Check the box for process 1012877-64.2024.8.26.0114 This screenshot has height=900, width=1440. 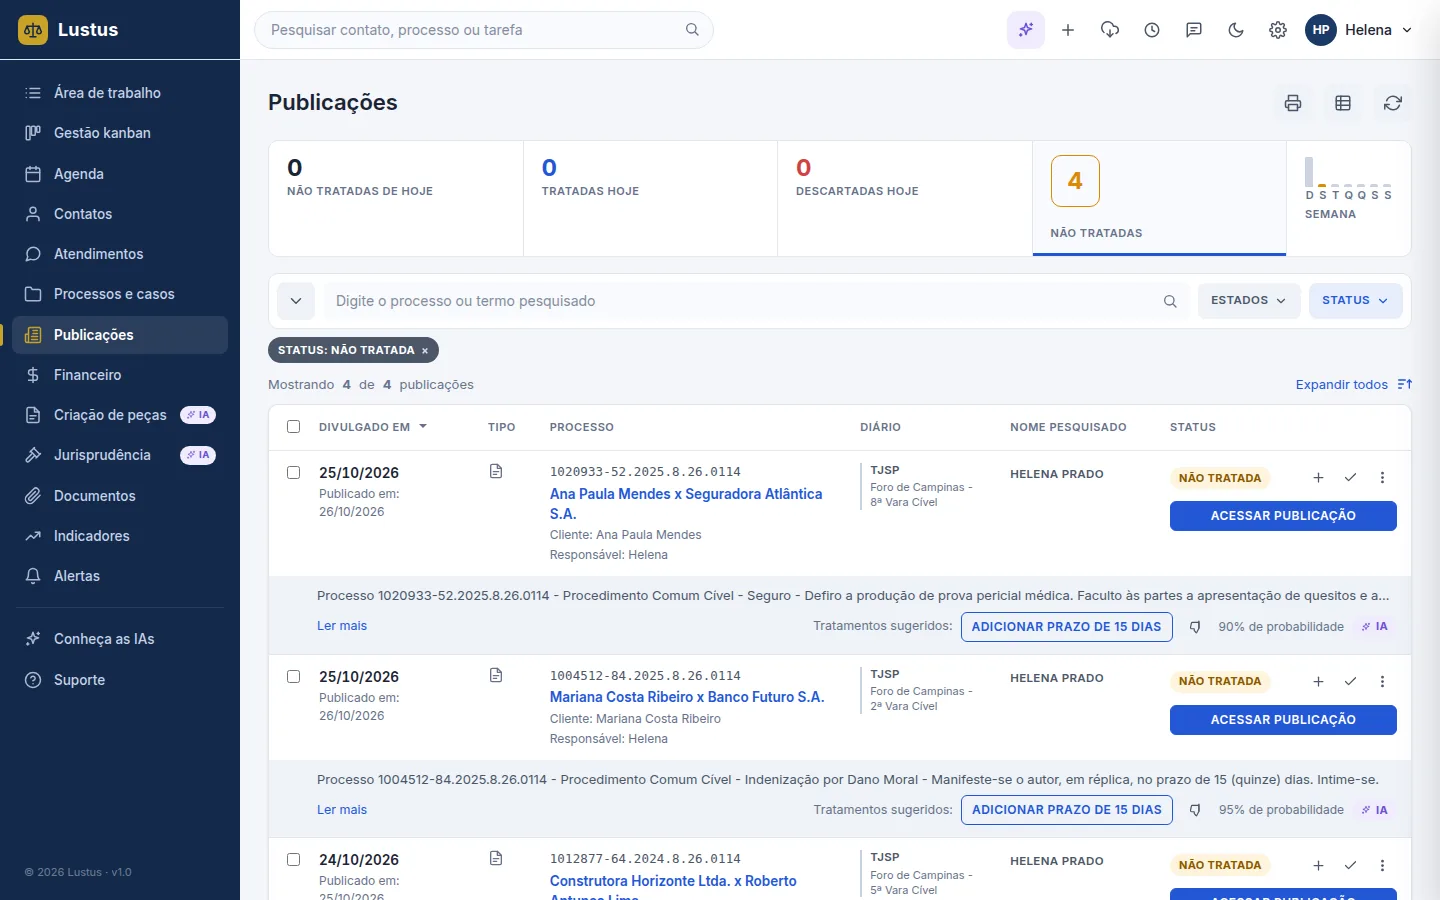pos(294,860)
